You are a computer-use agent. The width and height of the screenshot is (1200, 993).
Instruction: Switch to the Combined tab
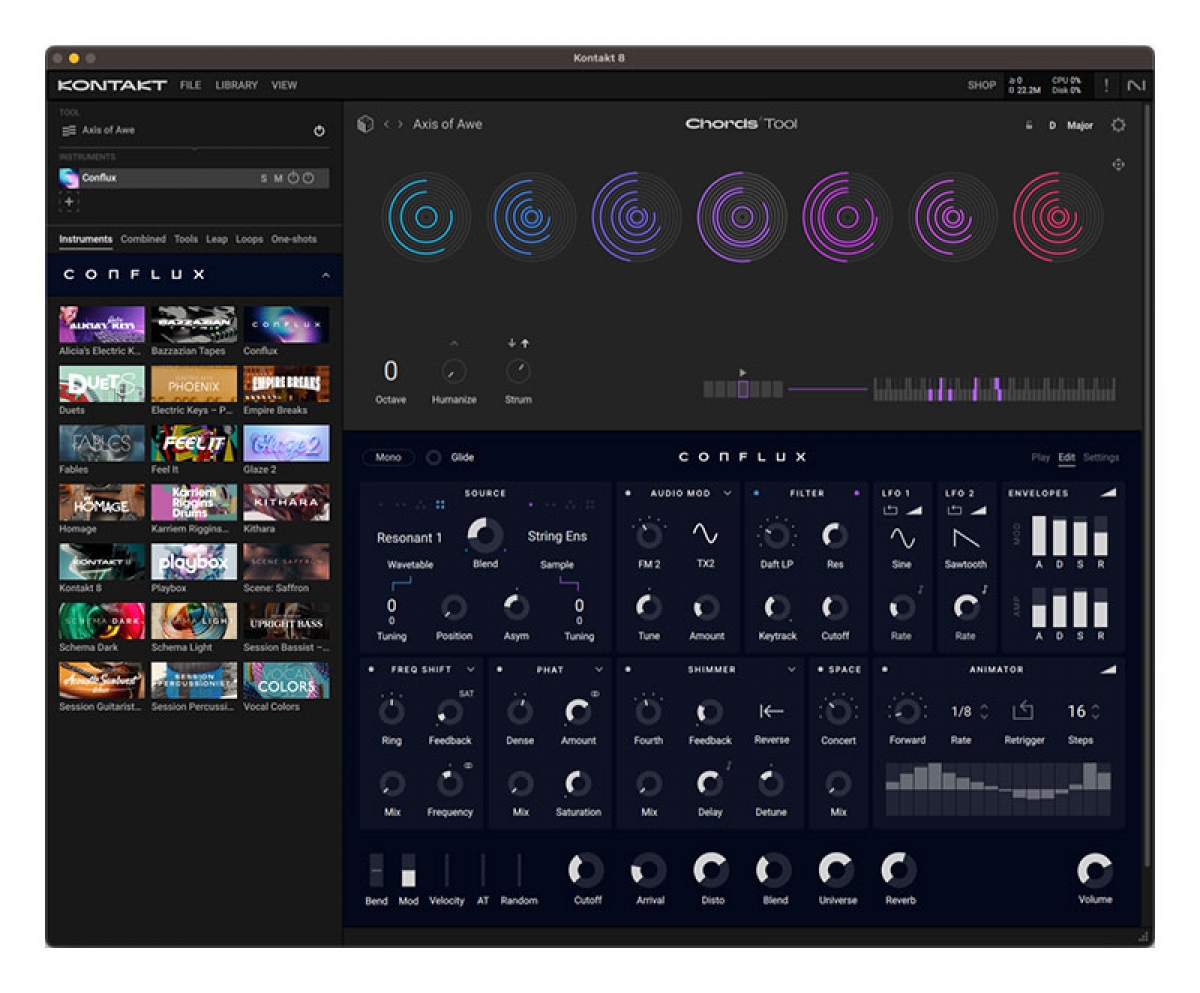point(143,239)
